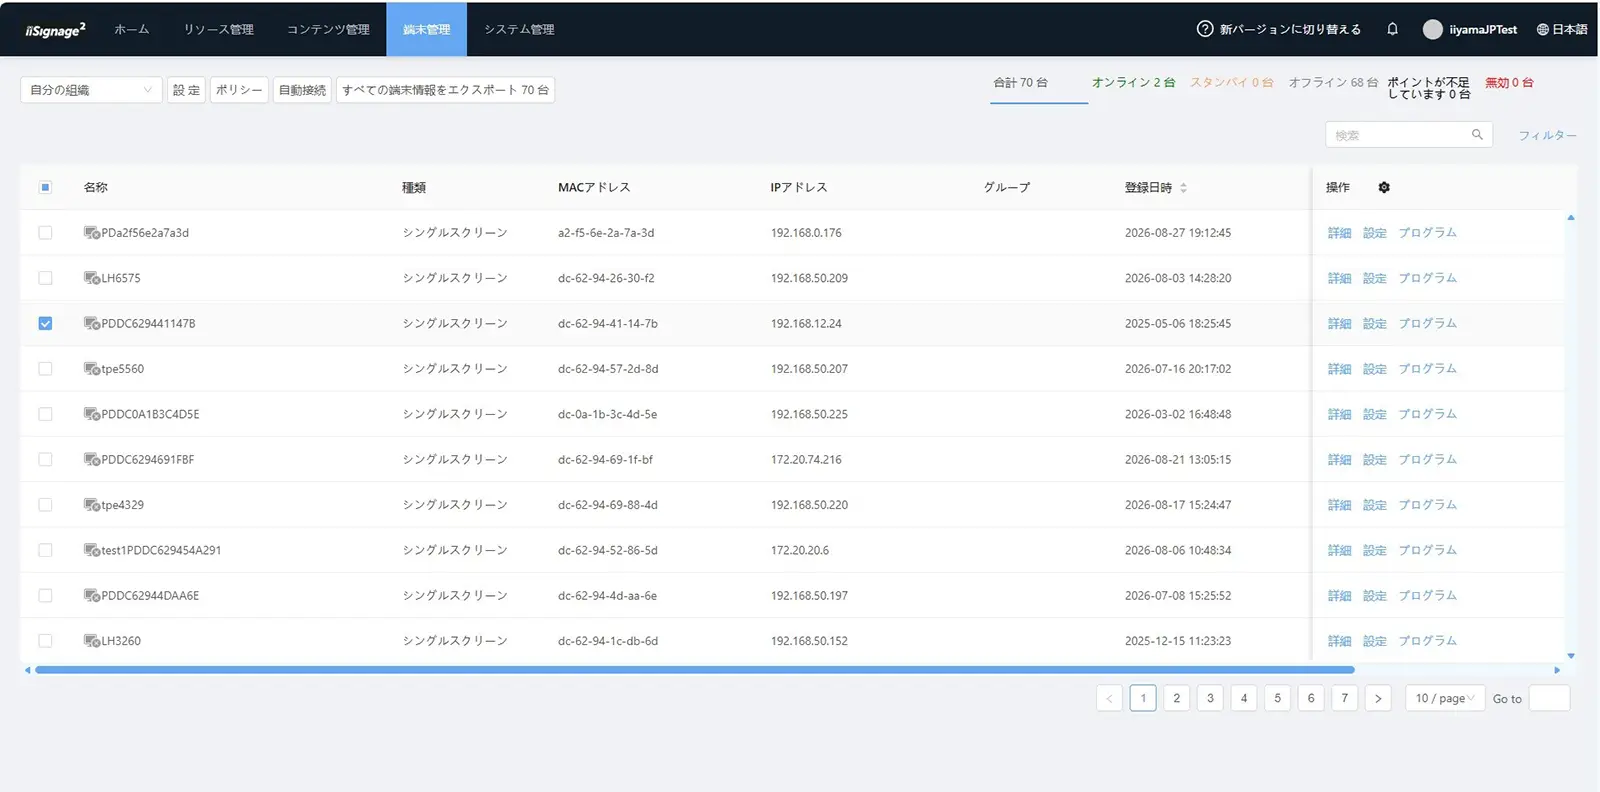
Task: Open the iiyamaJPTest account menu
Action: click(x=1470, y=29)
